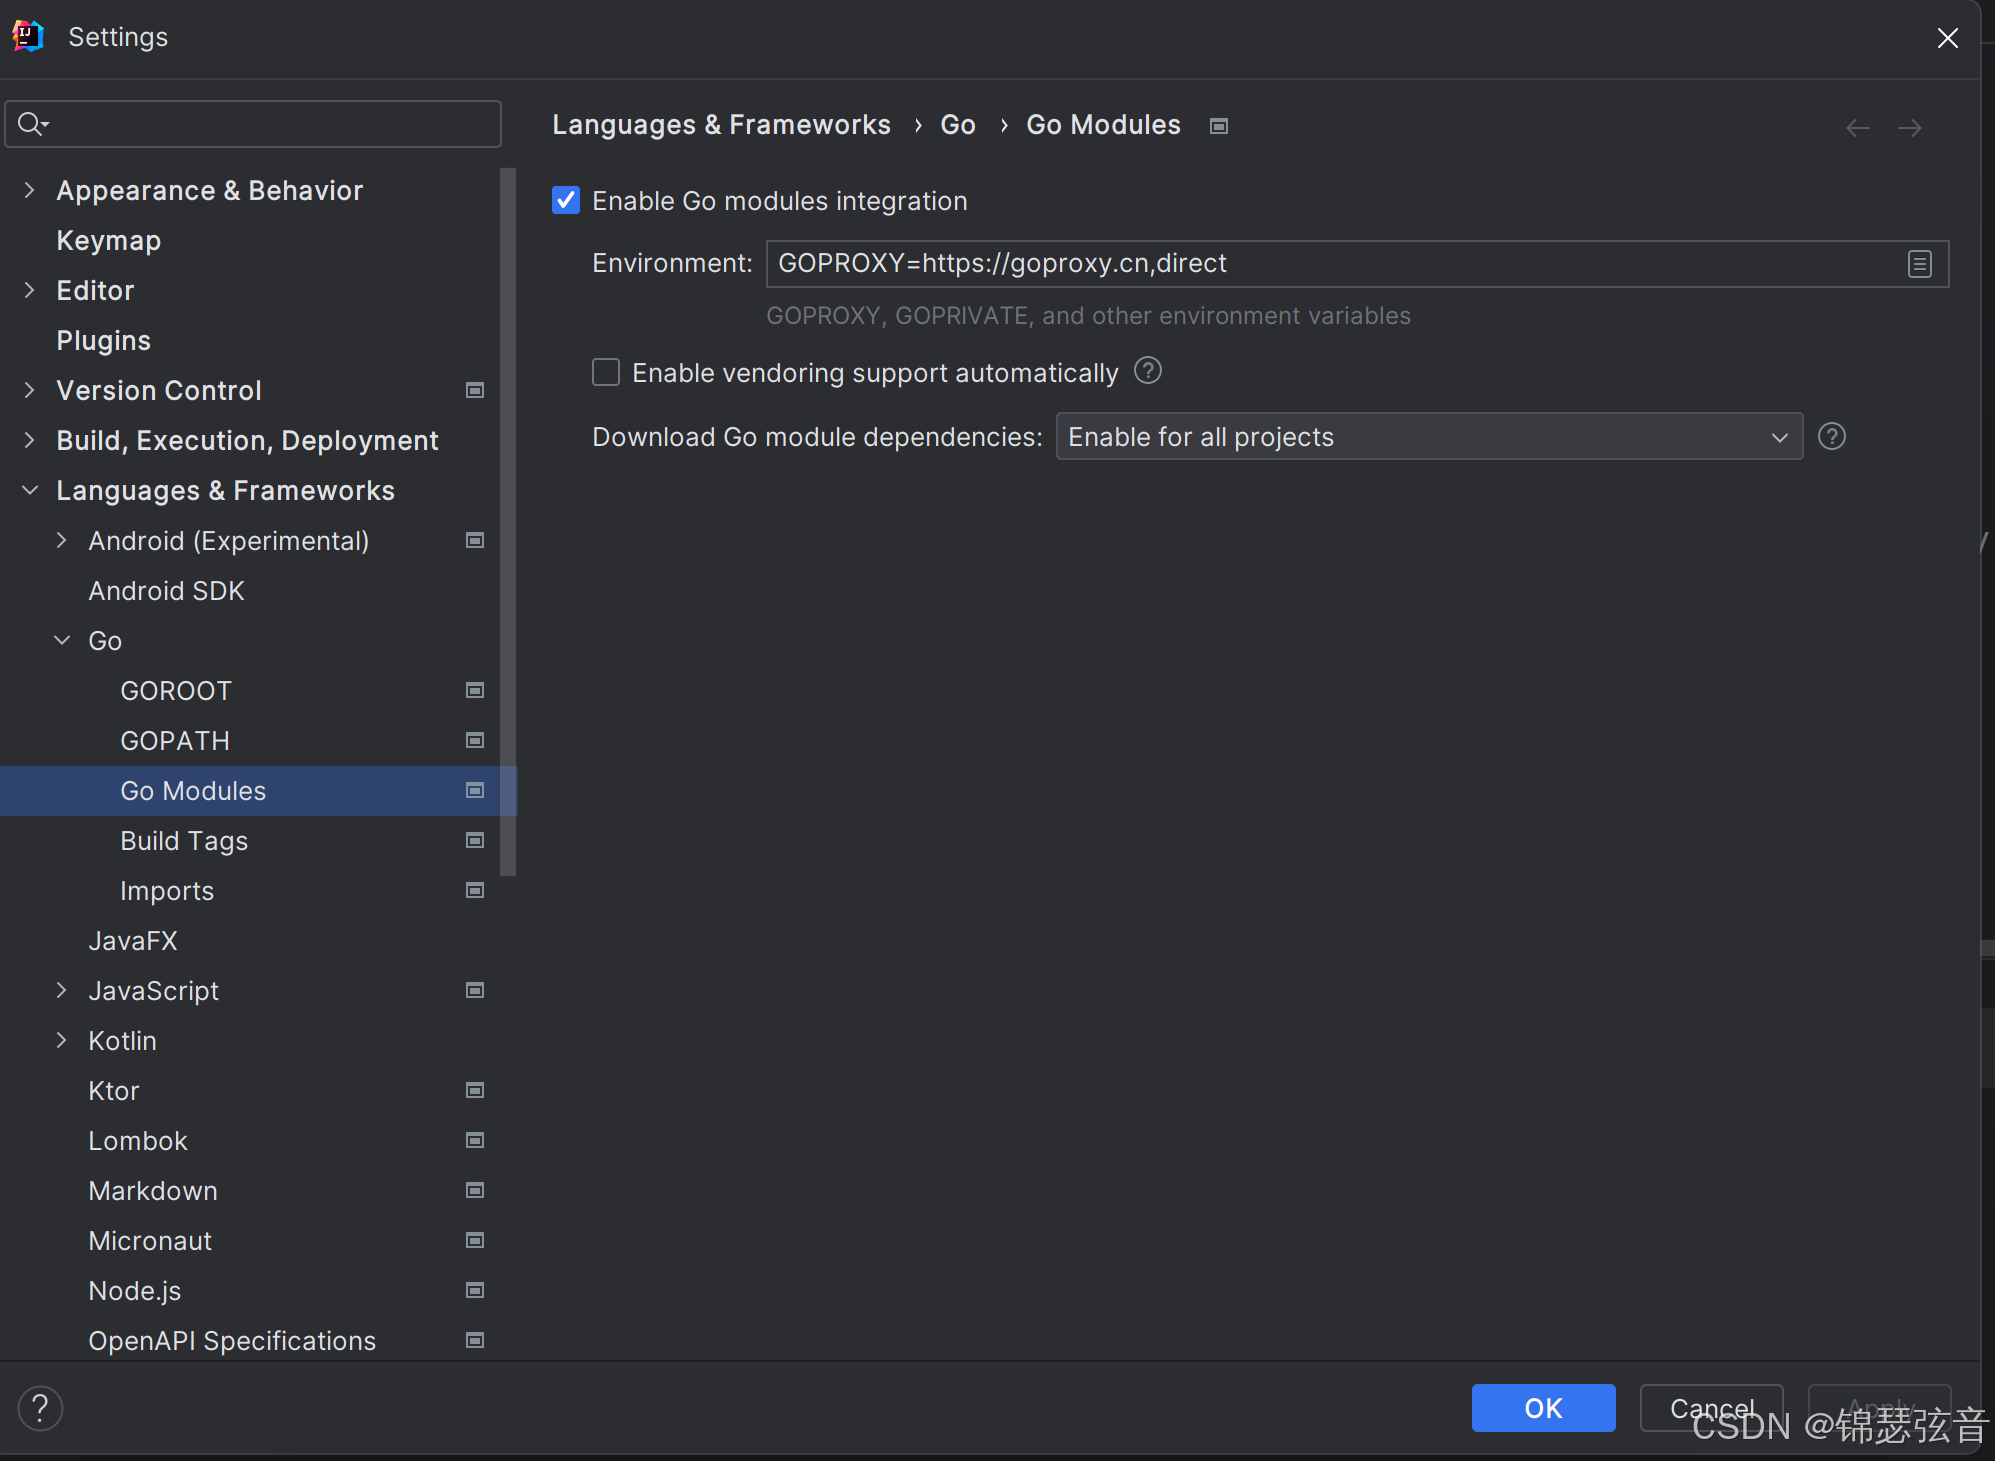Open the Keymap settings page
The image size is (1995, 1461).
click(x=108, y=241)
